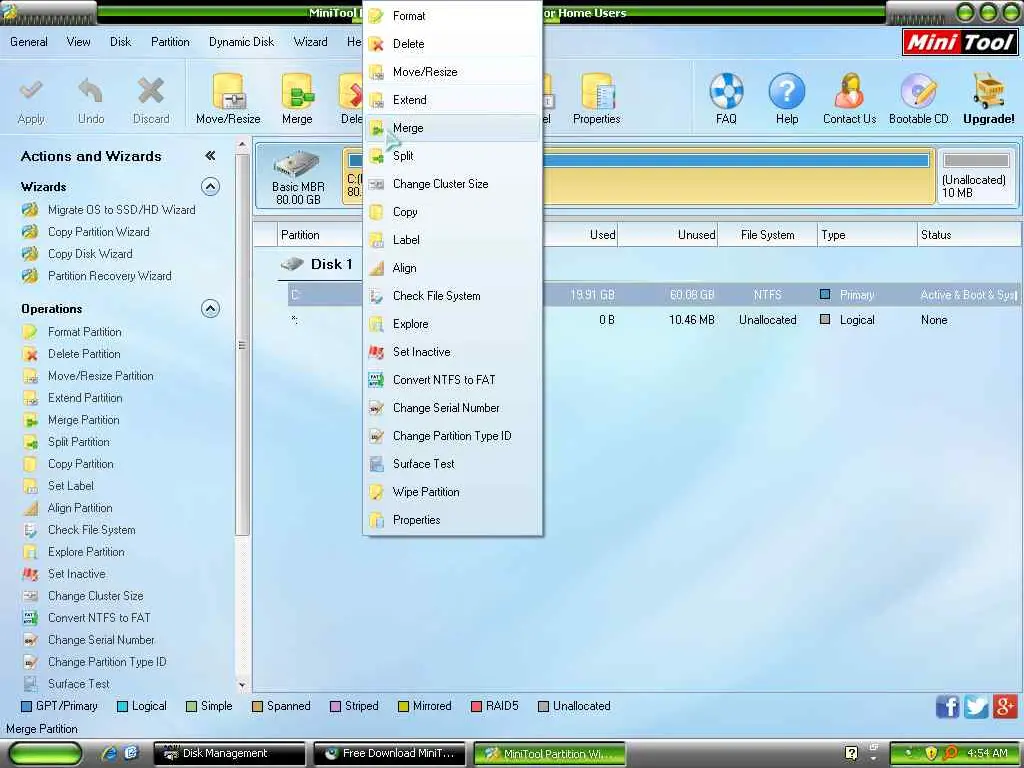
Task: Open the View menu
Action: [x=78, y=42]
